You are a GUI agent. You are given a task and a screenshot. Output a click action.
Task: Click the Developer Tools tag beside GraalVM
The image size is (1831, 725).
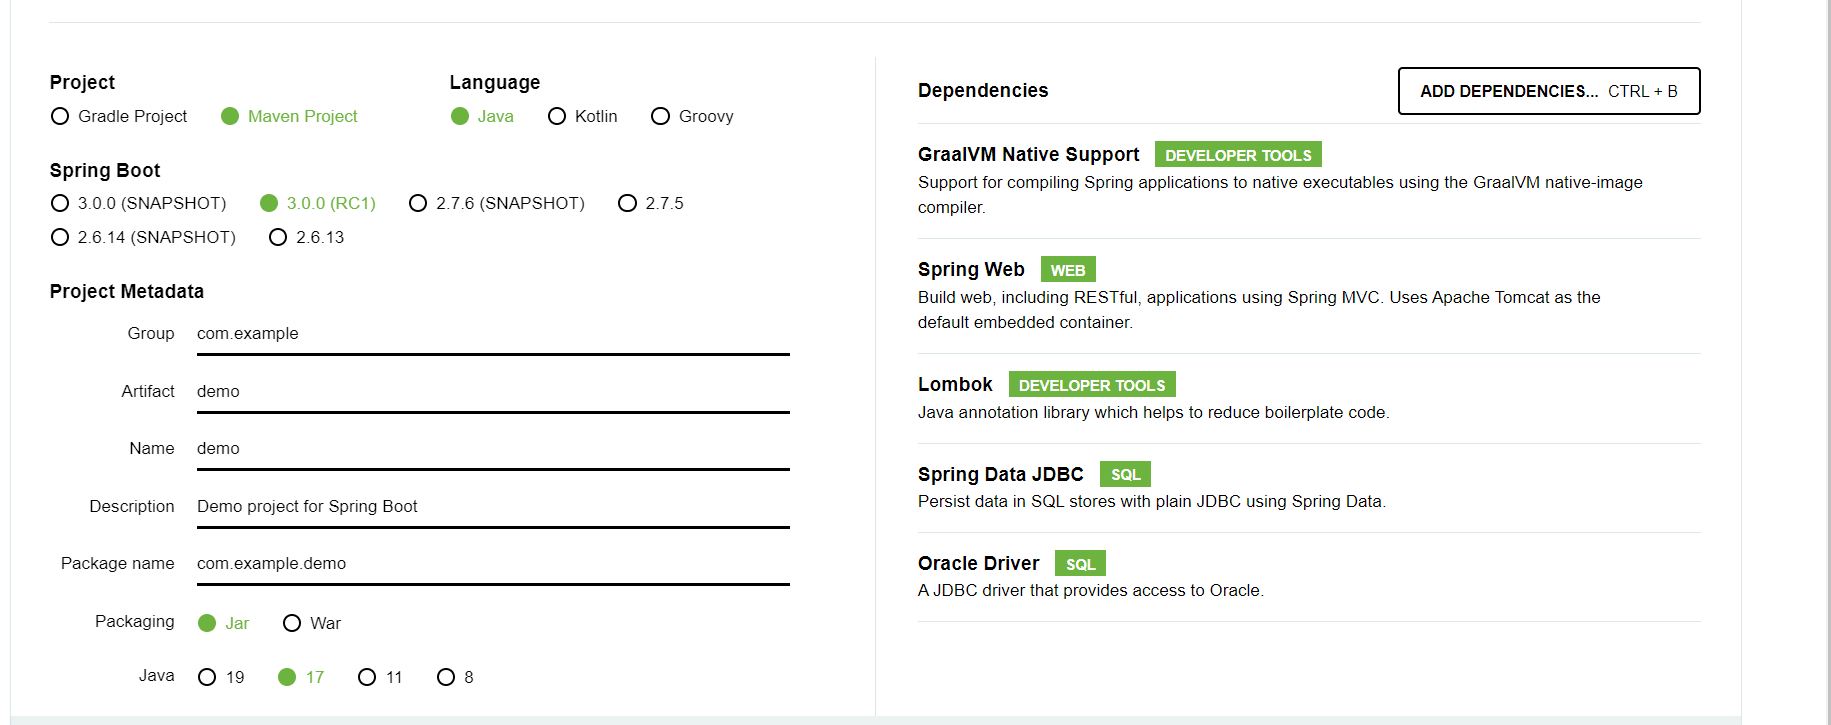[1238, 155]
